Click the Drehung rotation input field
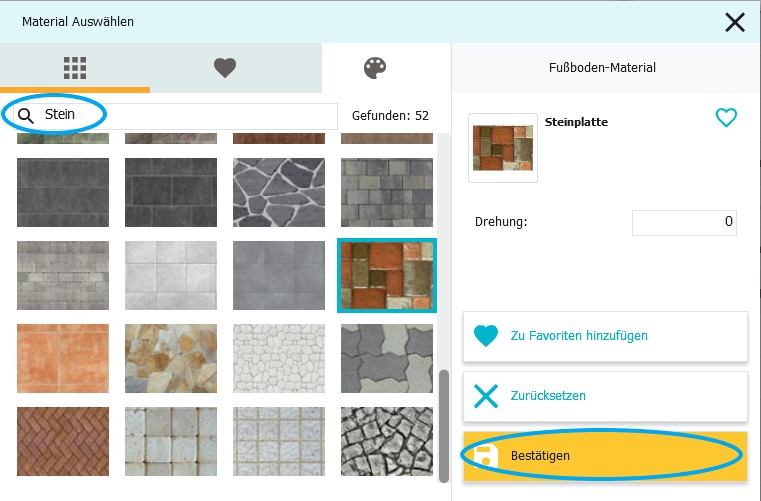 tap(684, 222)
